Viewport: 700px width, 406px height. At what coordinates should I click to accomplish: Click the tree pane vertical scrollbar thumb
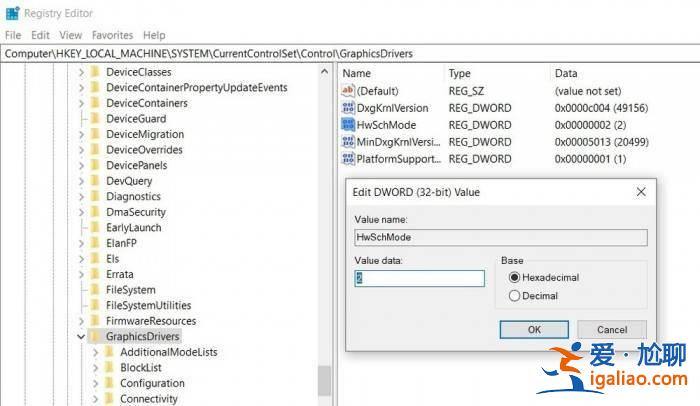325,381
